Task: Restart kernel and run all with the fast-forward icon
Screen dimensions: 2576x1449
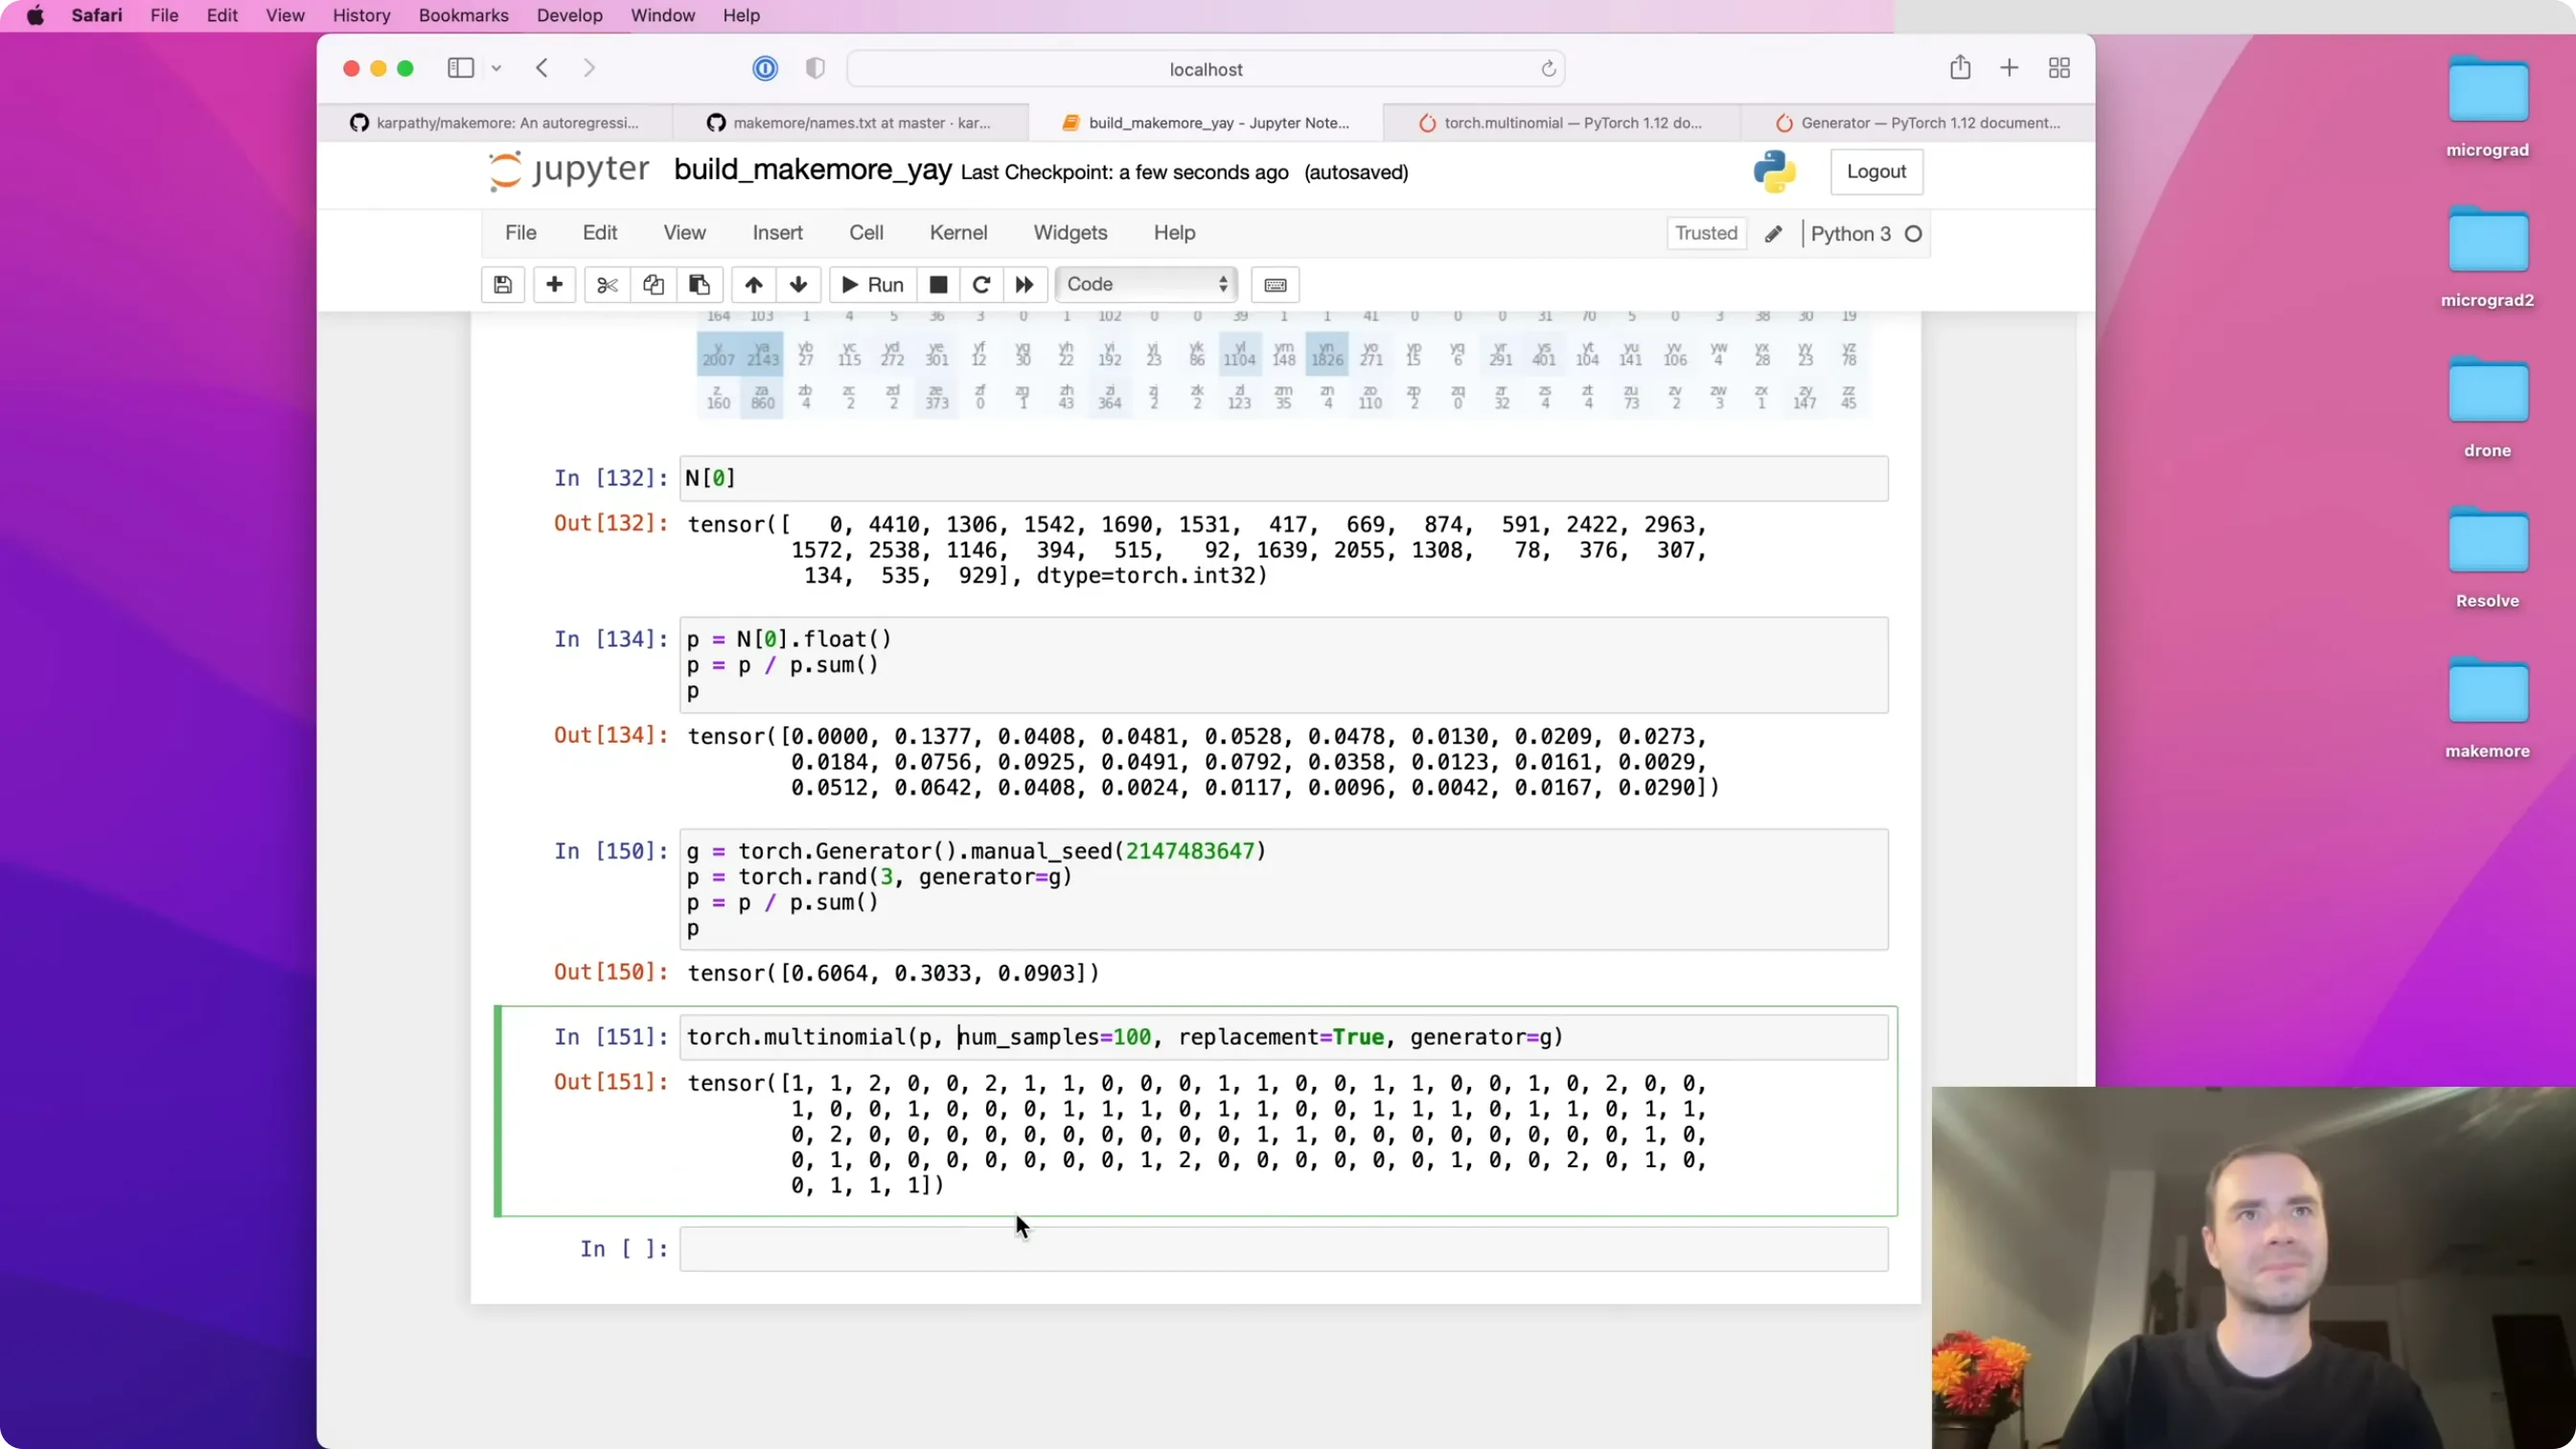Action: pyautogui.click(x=1024, y=285)
